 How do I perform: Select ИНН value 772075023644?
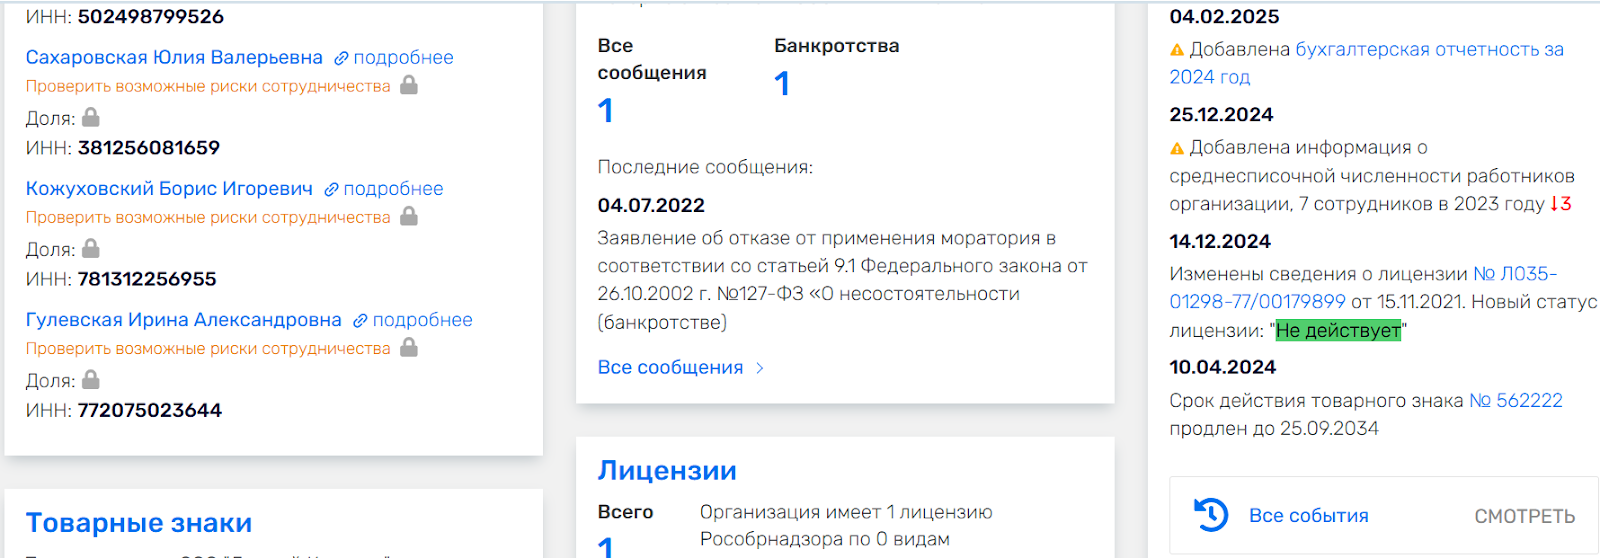150,409
